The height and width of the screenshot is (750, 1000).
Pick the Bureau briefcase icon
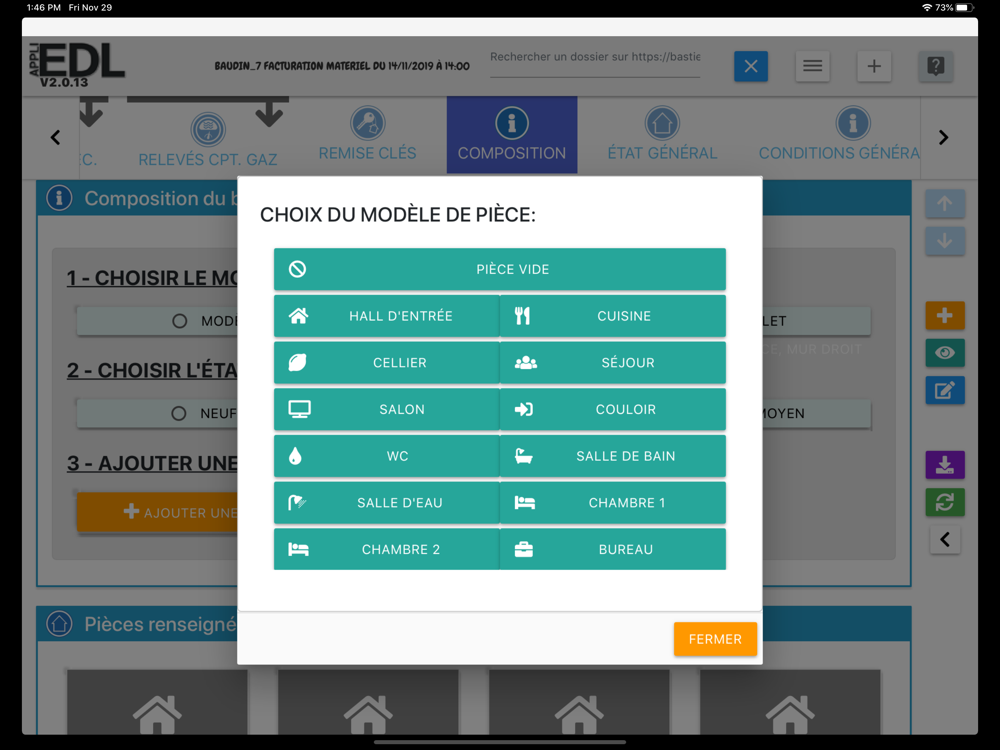524,549
